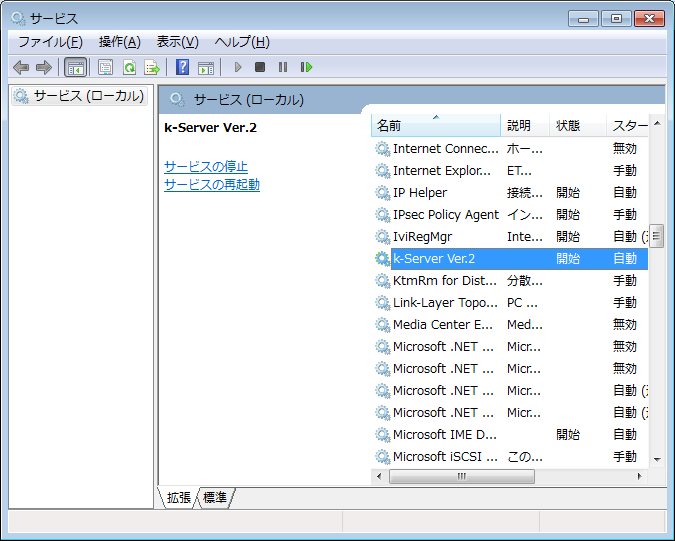Open Help with the question mark icon
Screen dimensions: 675x541
pos(183,67)
